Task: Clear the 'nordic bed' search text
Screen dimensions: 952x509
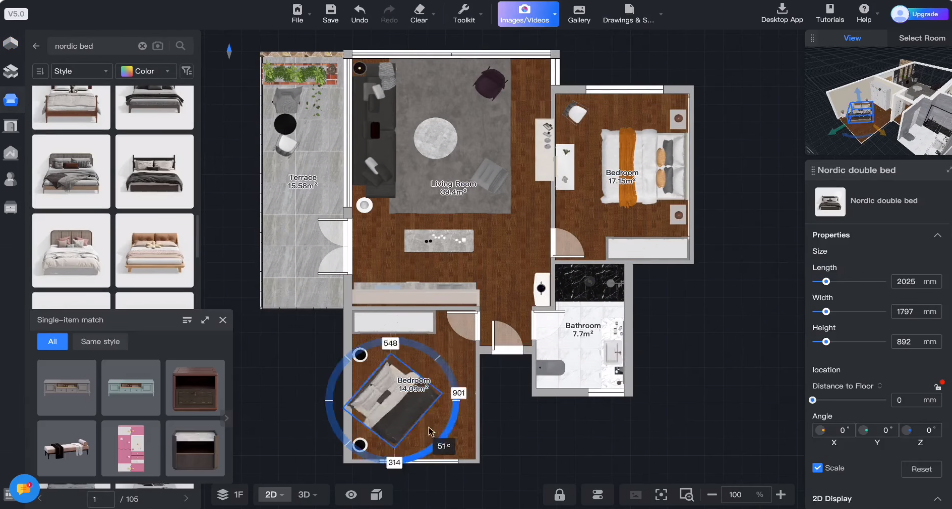Action: tap(142, 46)
